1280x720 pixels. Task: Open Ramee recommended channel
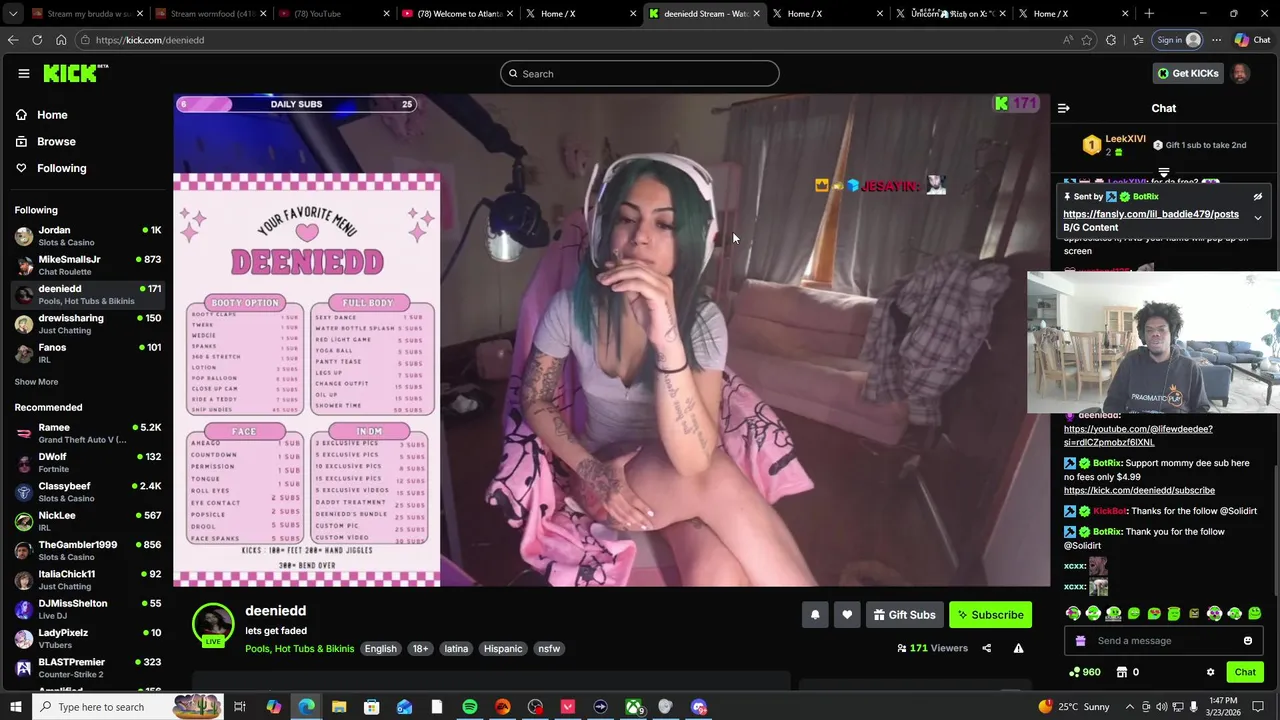coord(87,433)
